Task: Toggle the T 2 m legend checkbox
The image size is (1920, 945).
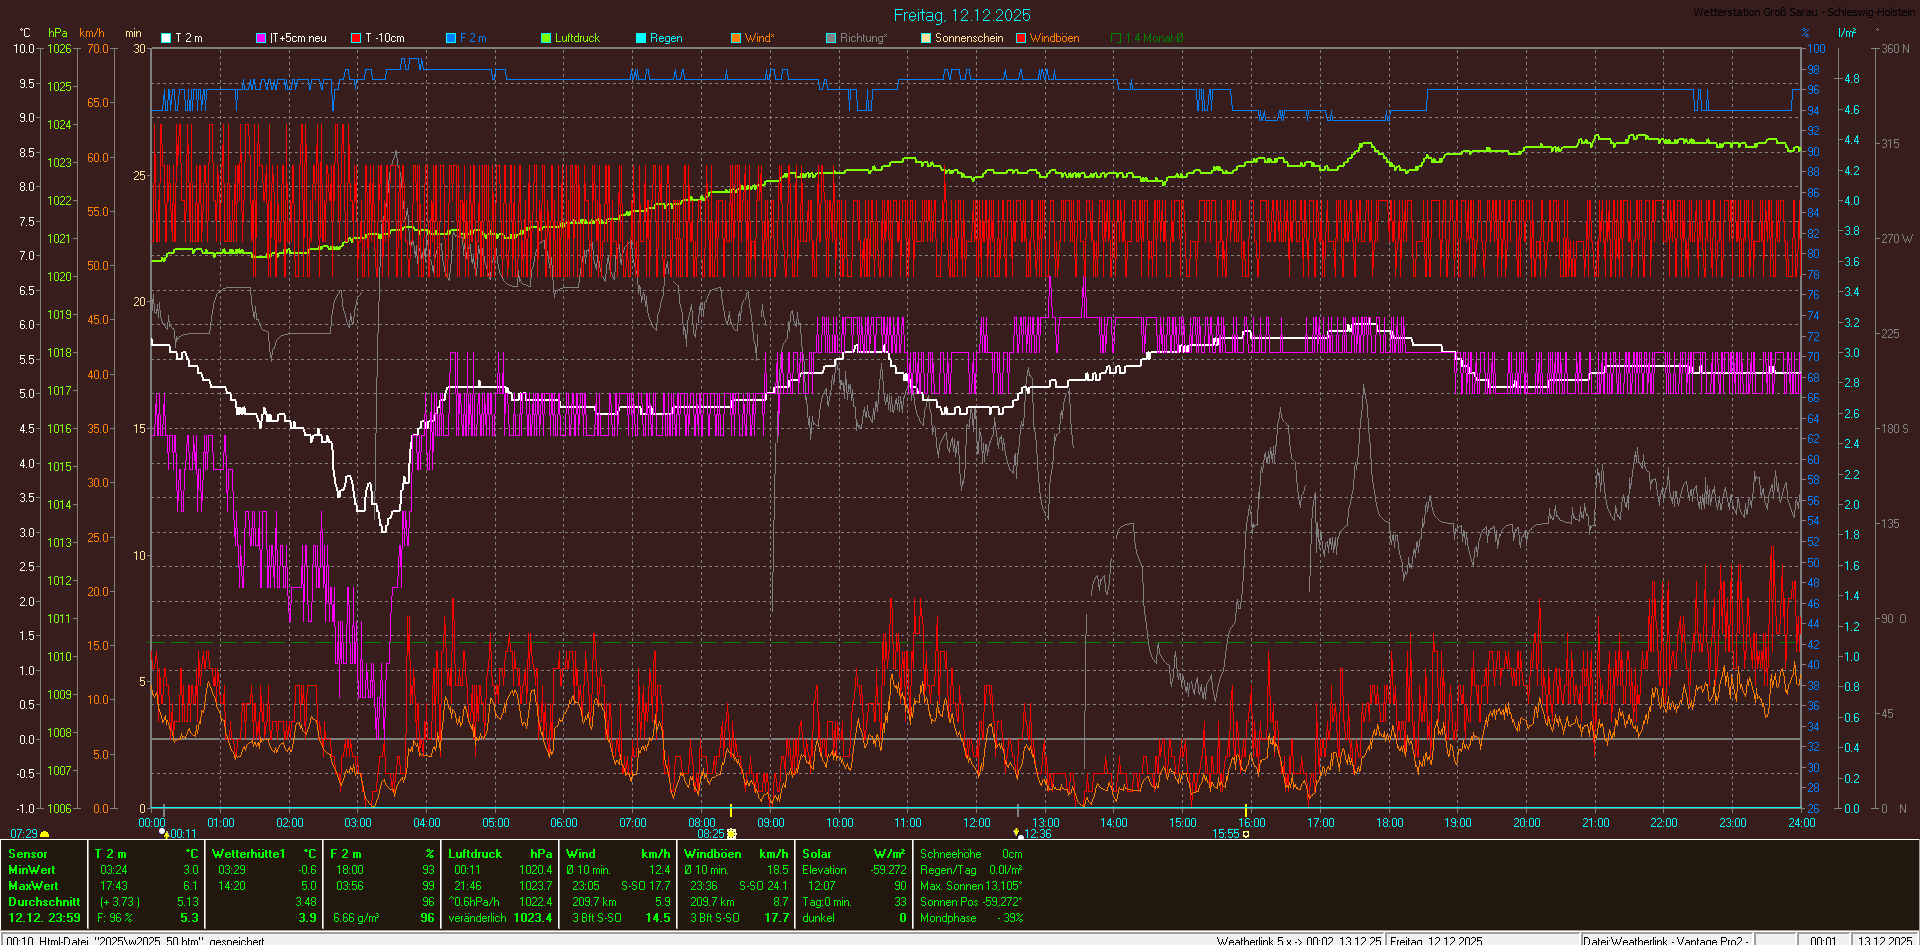Action: (x=167, y=38)
